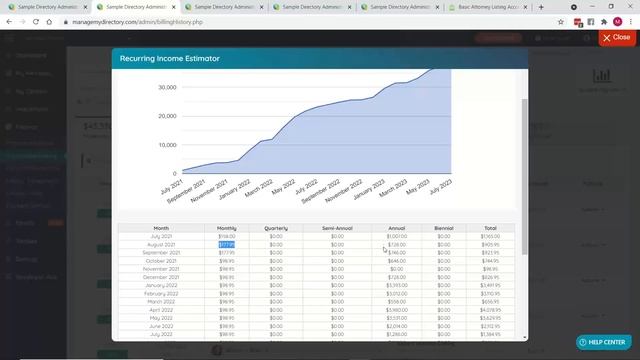640x360 pixels.
Task: Go back to the previous page
Action: pyautogui.click(x=9, y=22)
